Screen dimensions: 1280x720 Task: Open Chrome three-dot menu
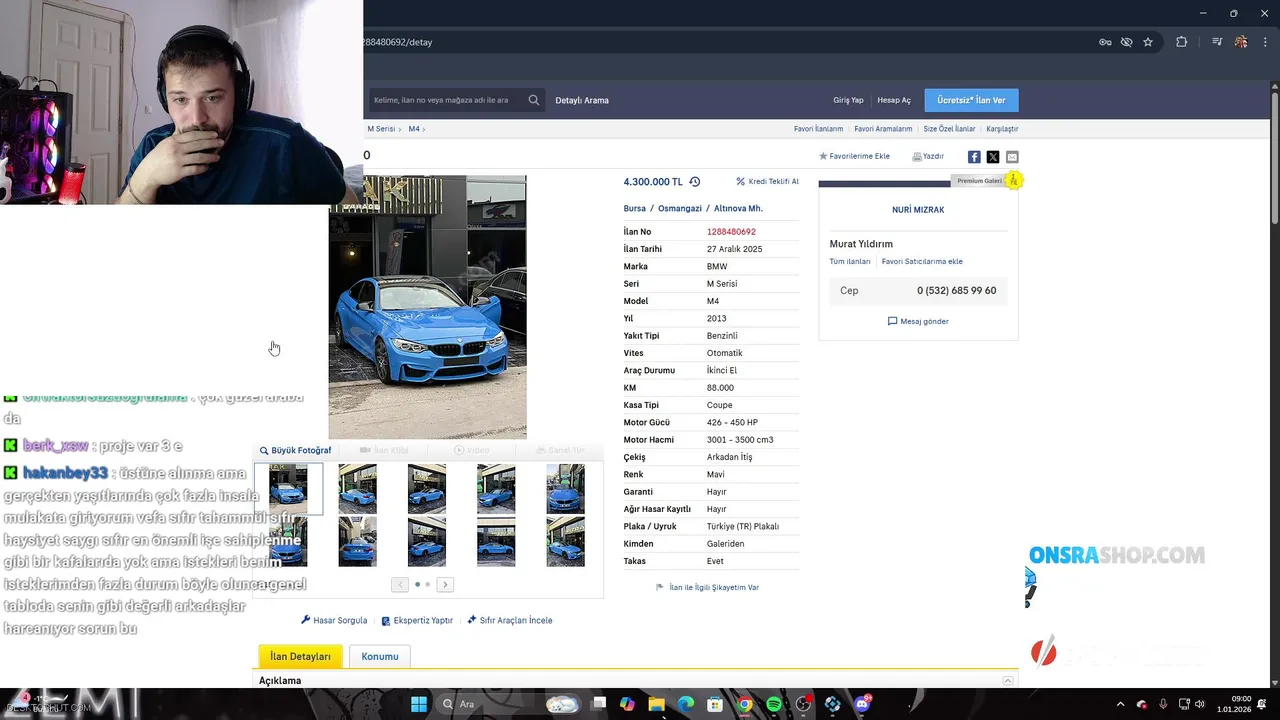click(1264, 42)
